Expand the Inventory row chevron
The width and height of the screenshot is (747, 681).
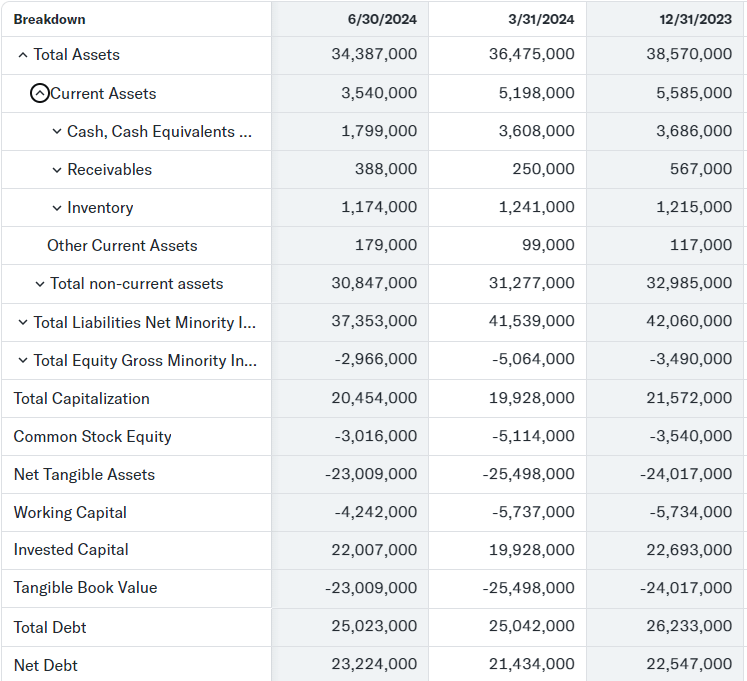coord(57,208)
